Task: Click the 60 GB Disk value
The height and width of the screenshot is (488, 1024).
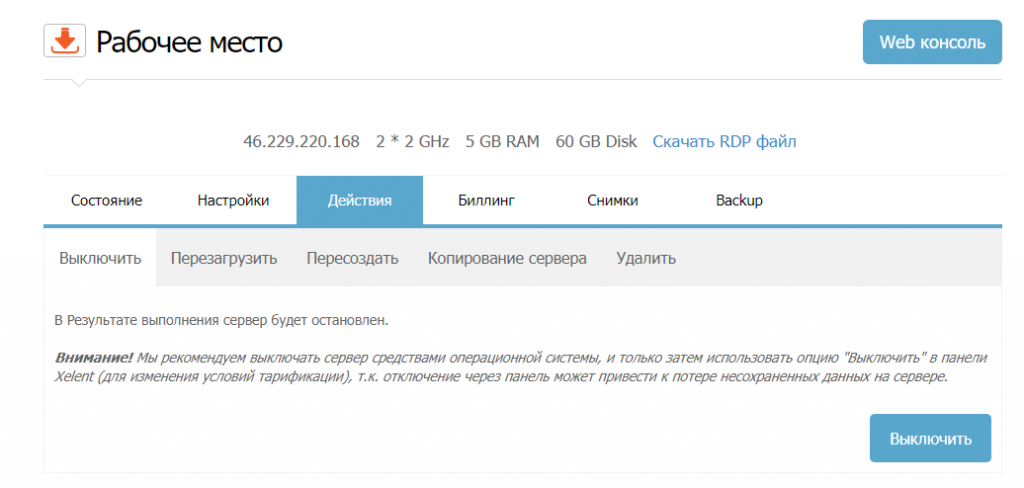Action: click(x=596, y=141)
